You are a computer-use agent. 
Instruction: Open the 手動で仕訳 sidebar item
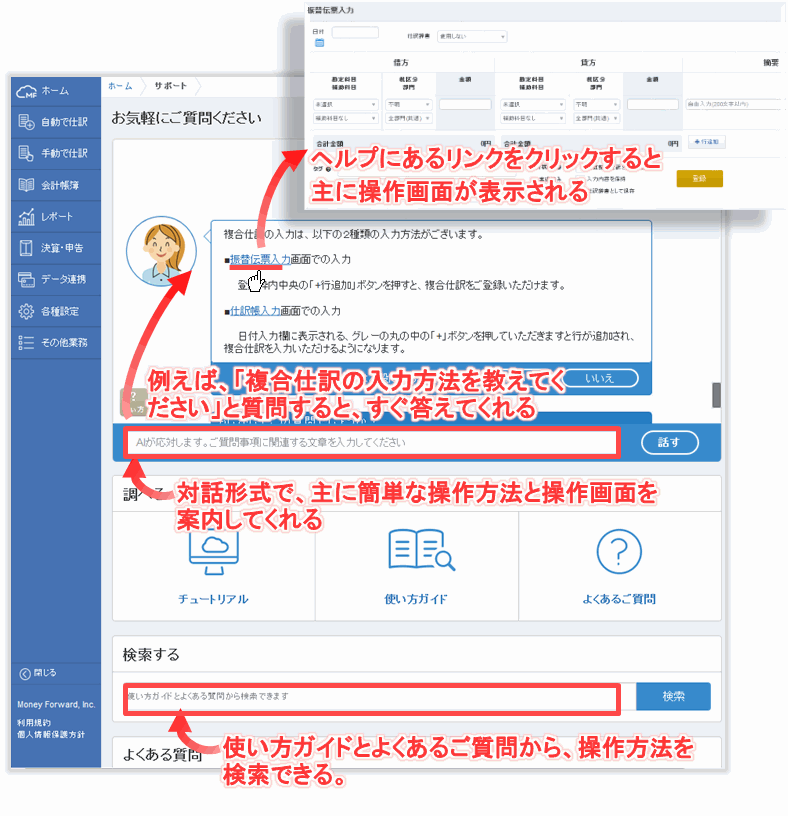[56, 153]
